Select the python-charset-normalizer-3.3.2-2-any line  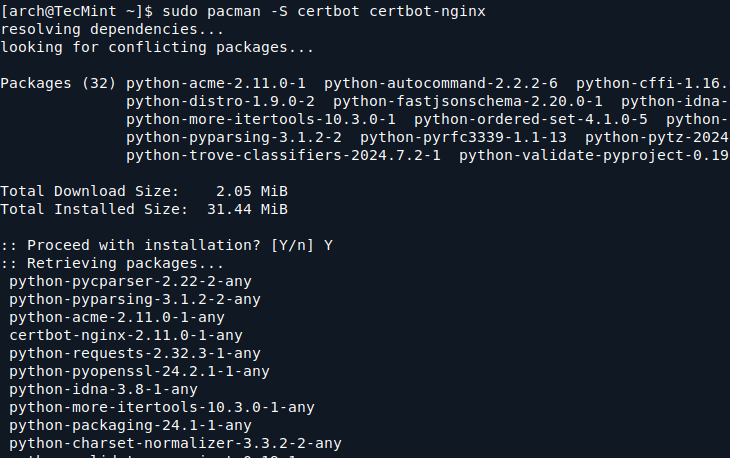tap(176, 443)
